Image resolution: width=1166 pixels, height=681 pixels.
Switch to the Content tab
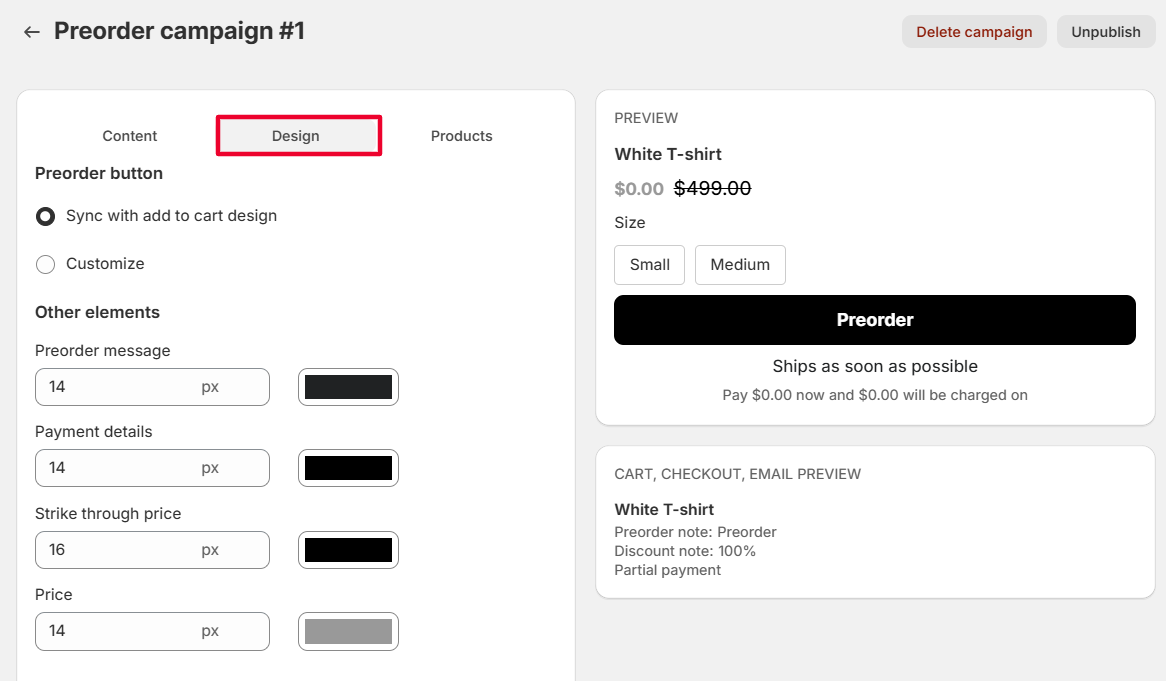130,136
